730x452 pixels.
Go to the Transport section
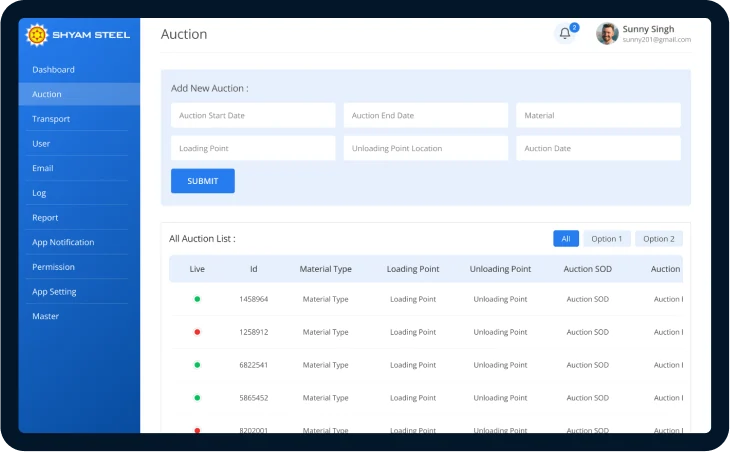pos(79,119)
